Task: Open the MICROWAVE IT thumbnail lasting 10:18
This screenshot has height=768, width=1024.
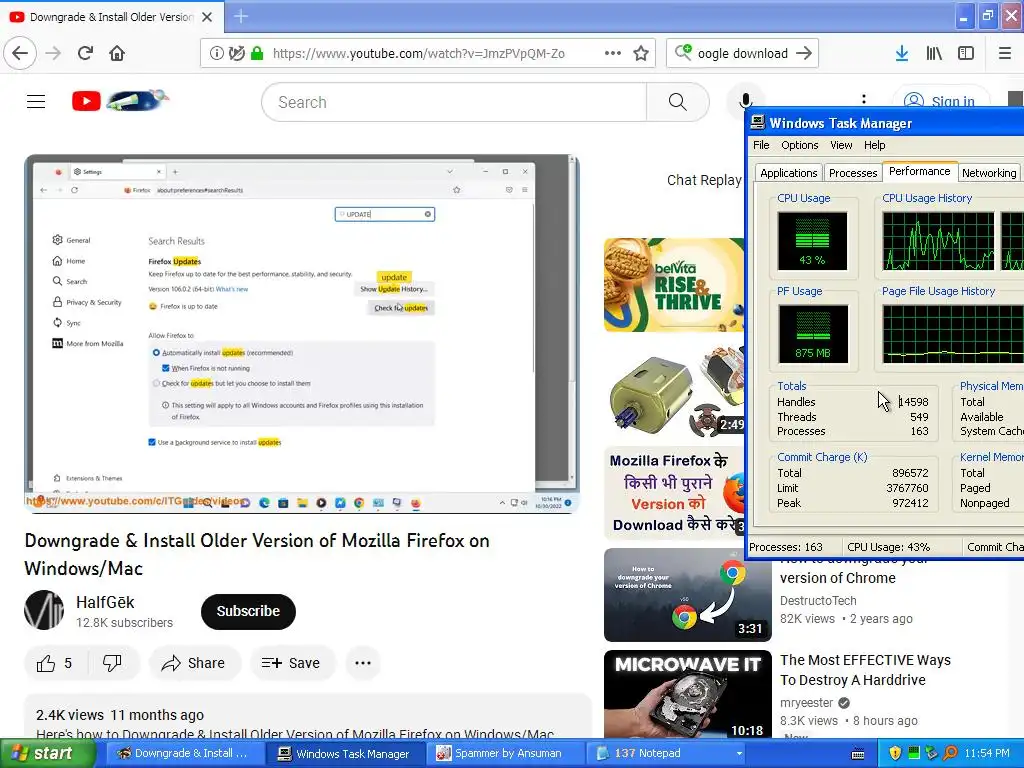Action: pyautogui.click(x=688, y=694)
